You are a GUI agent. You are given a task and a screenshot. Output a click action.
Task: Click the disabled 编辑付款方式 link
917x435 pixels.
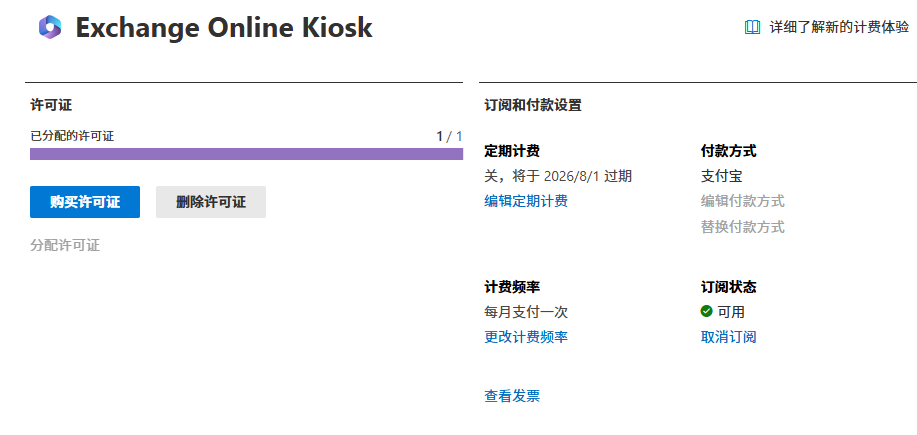[x=742, y=201]
